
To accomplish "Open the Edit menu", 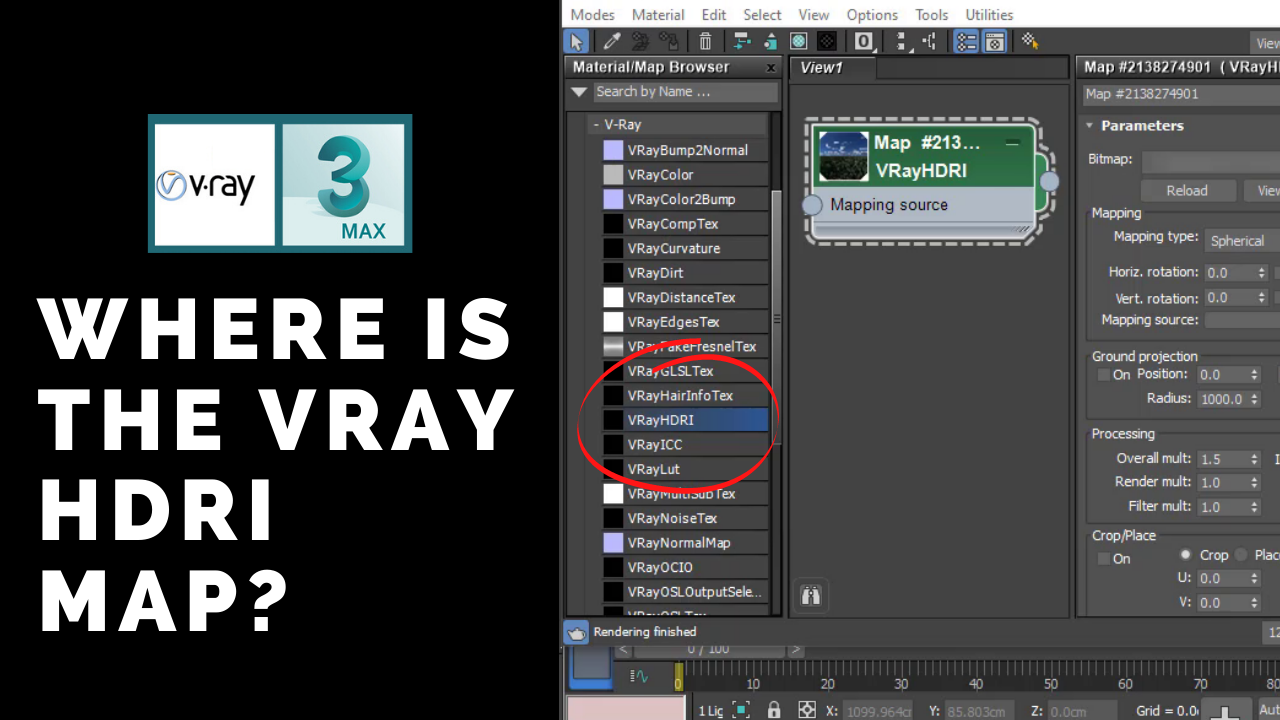I will pyautogui.click(x=714, y=15).
